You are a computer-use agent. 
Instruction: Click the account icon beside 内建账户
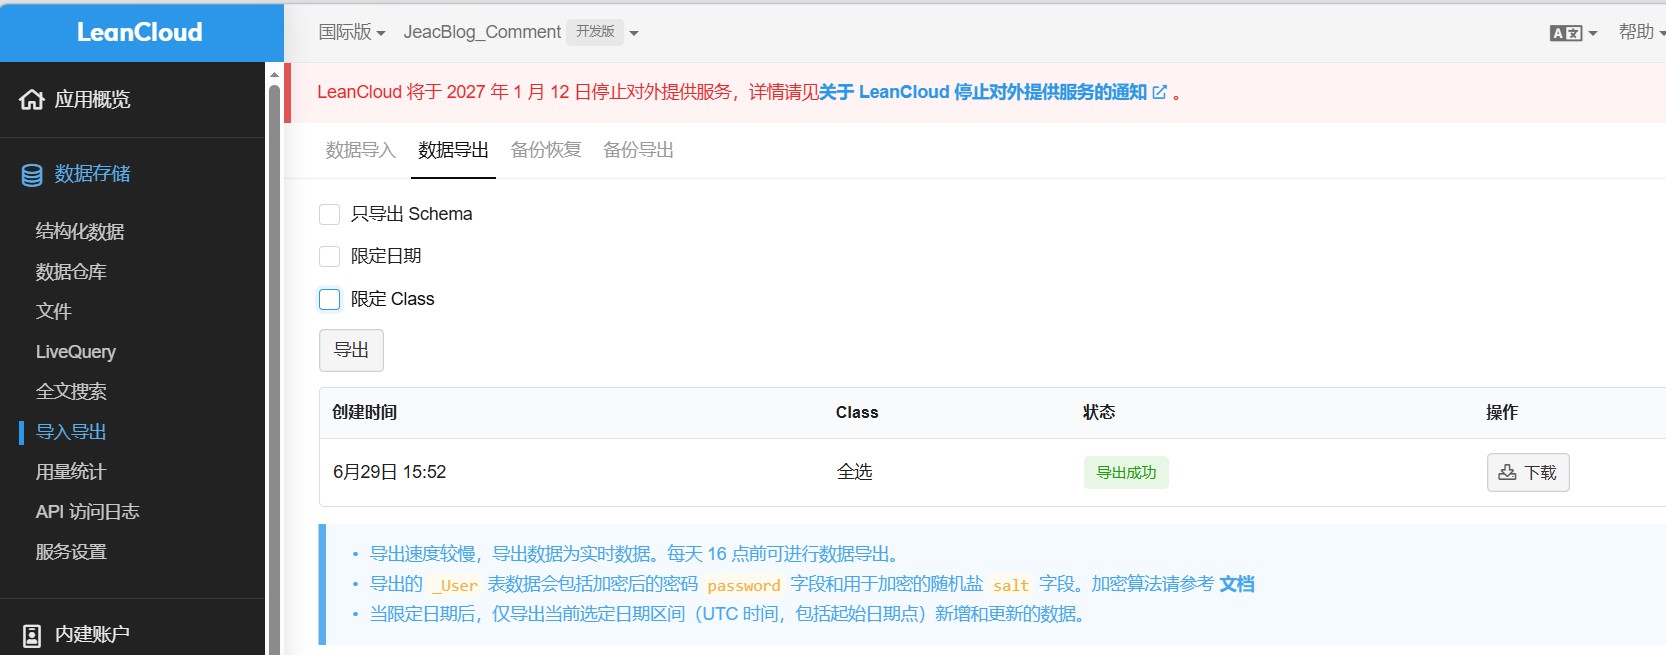click(x=32, y=635)
